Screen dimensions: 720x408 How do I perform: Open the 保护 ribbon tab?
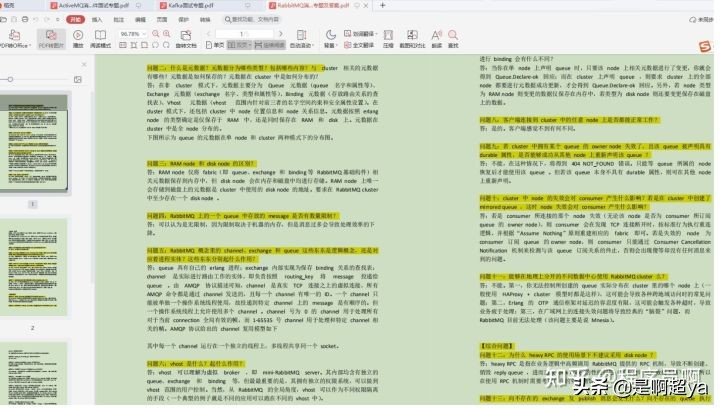[x=183, y=19]
